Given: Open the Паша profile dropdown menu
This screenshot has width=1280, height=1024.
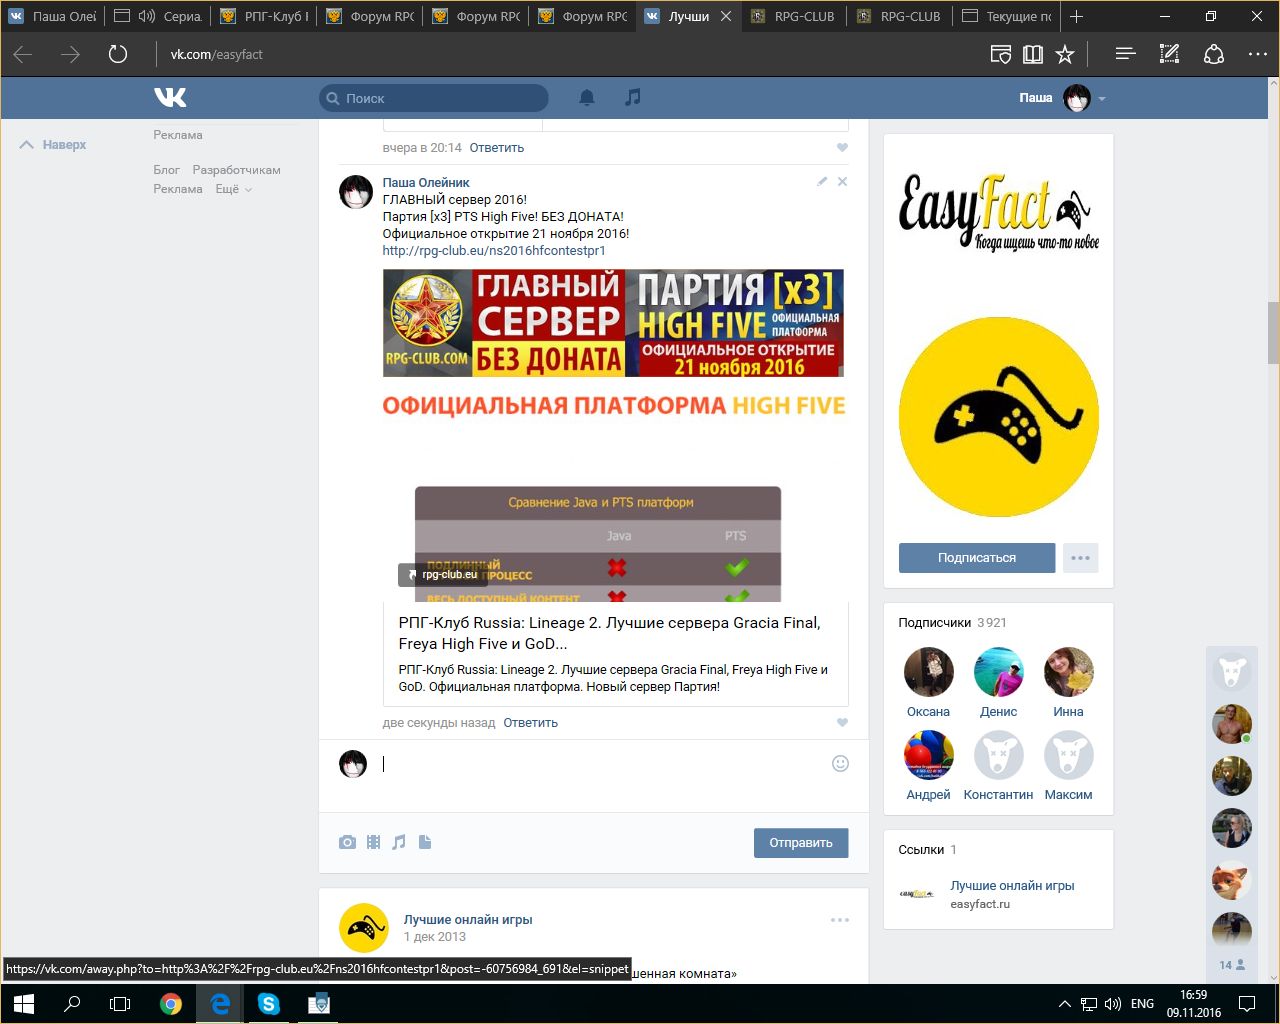Looking at the screenshot, I should click(1062, 98).
